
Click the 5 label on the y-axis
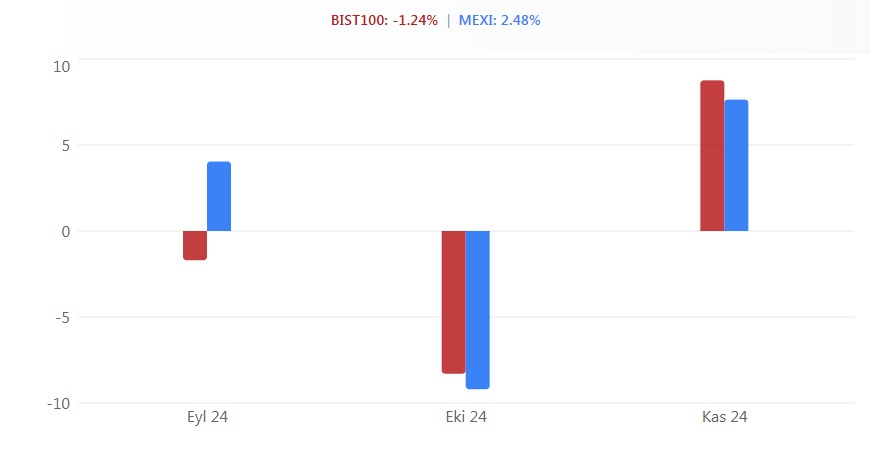point(66,145)
